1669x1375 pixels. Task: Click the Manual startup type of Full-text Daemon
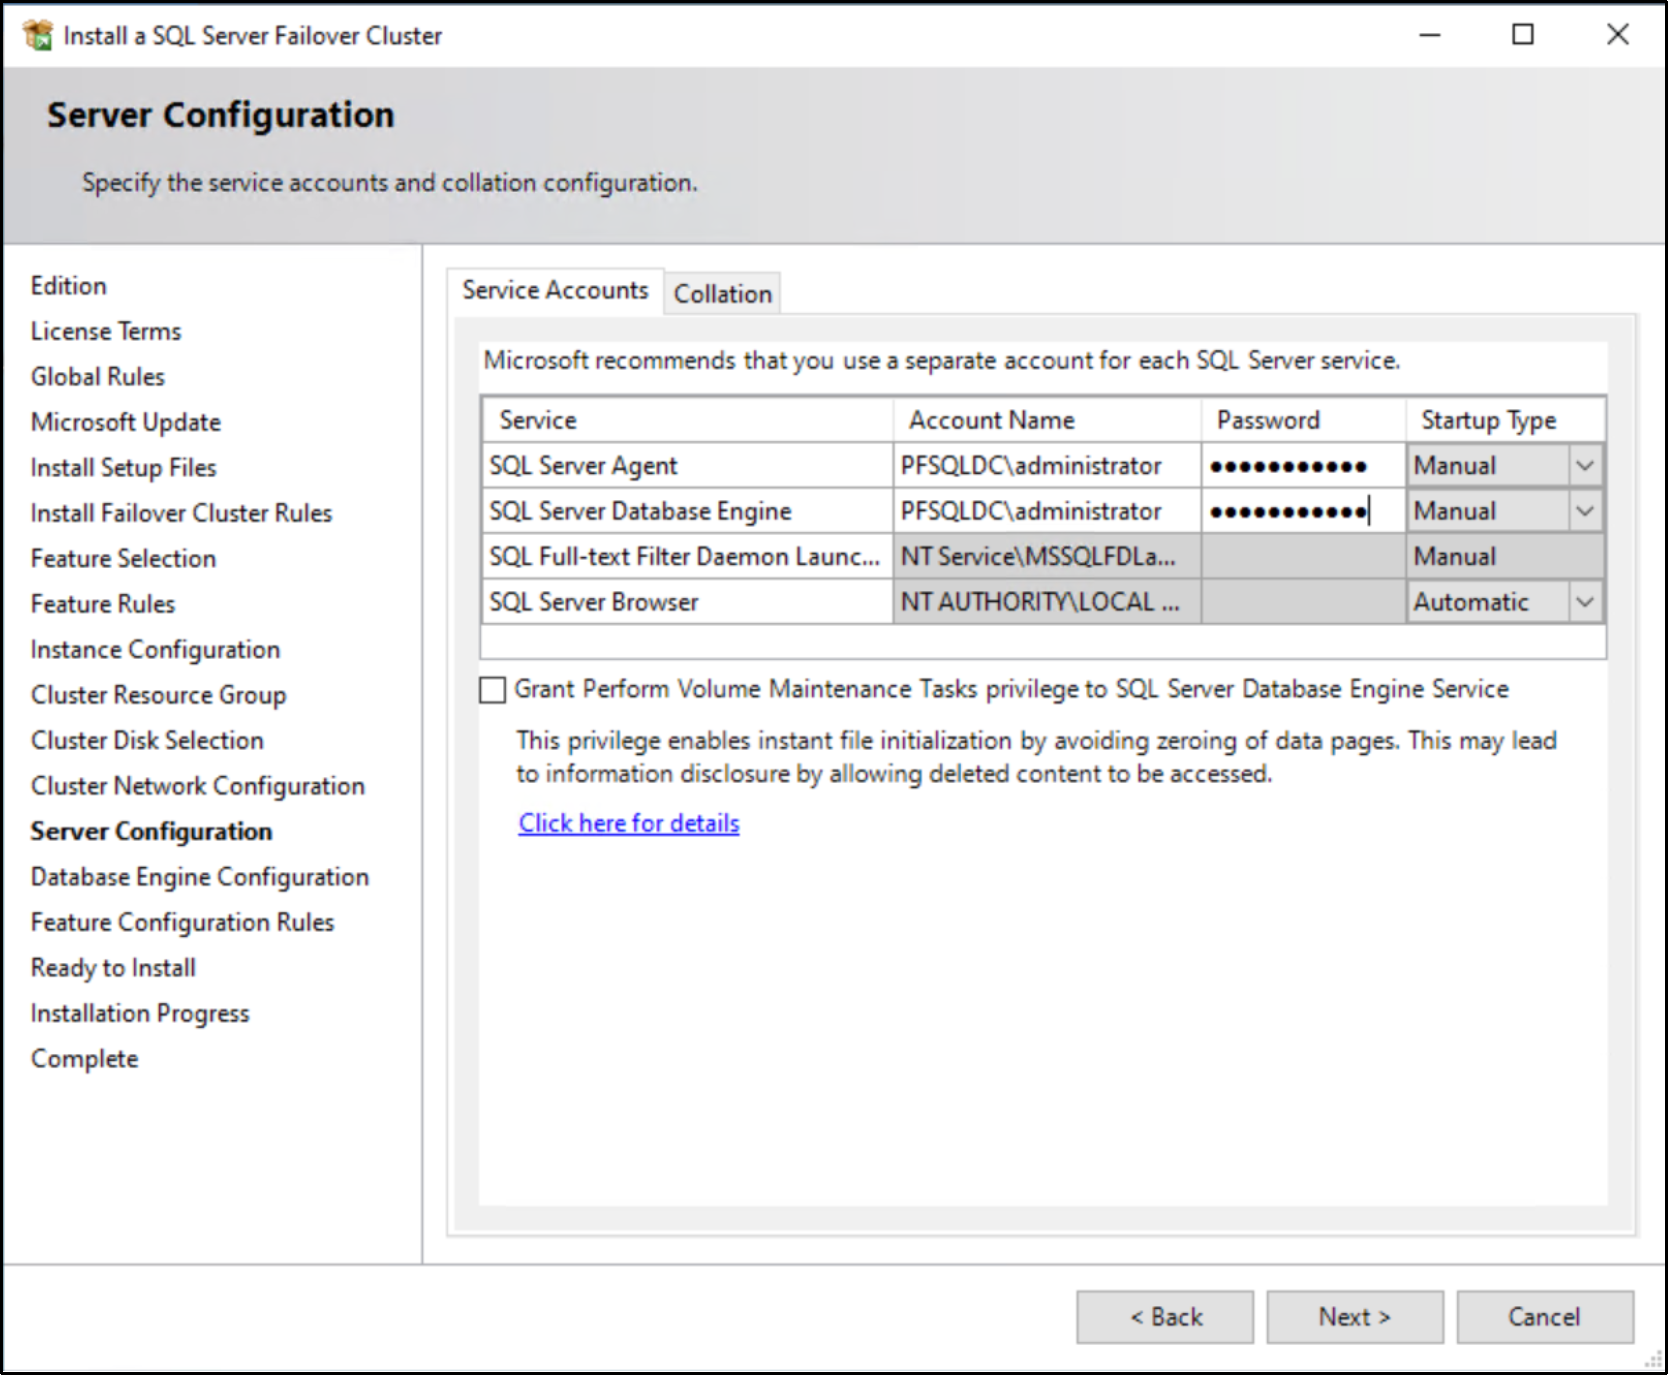point(1505,556)
